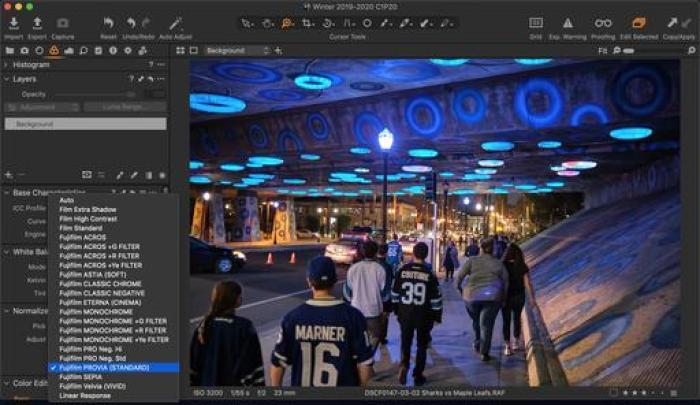Open the Exposure tool tab
Image resolution: width=700 pixels, height=405 pixels.
click(69, 51)
